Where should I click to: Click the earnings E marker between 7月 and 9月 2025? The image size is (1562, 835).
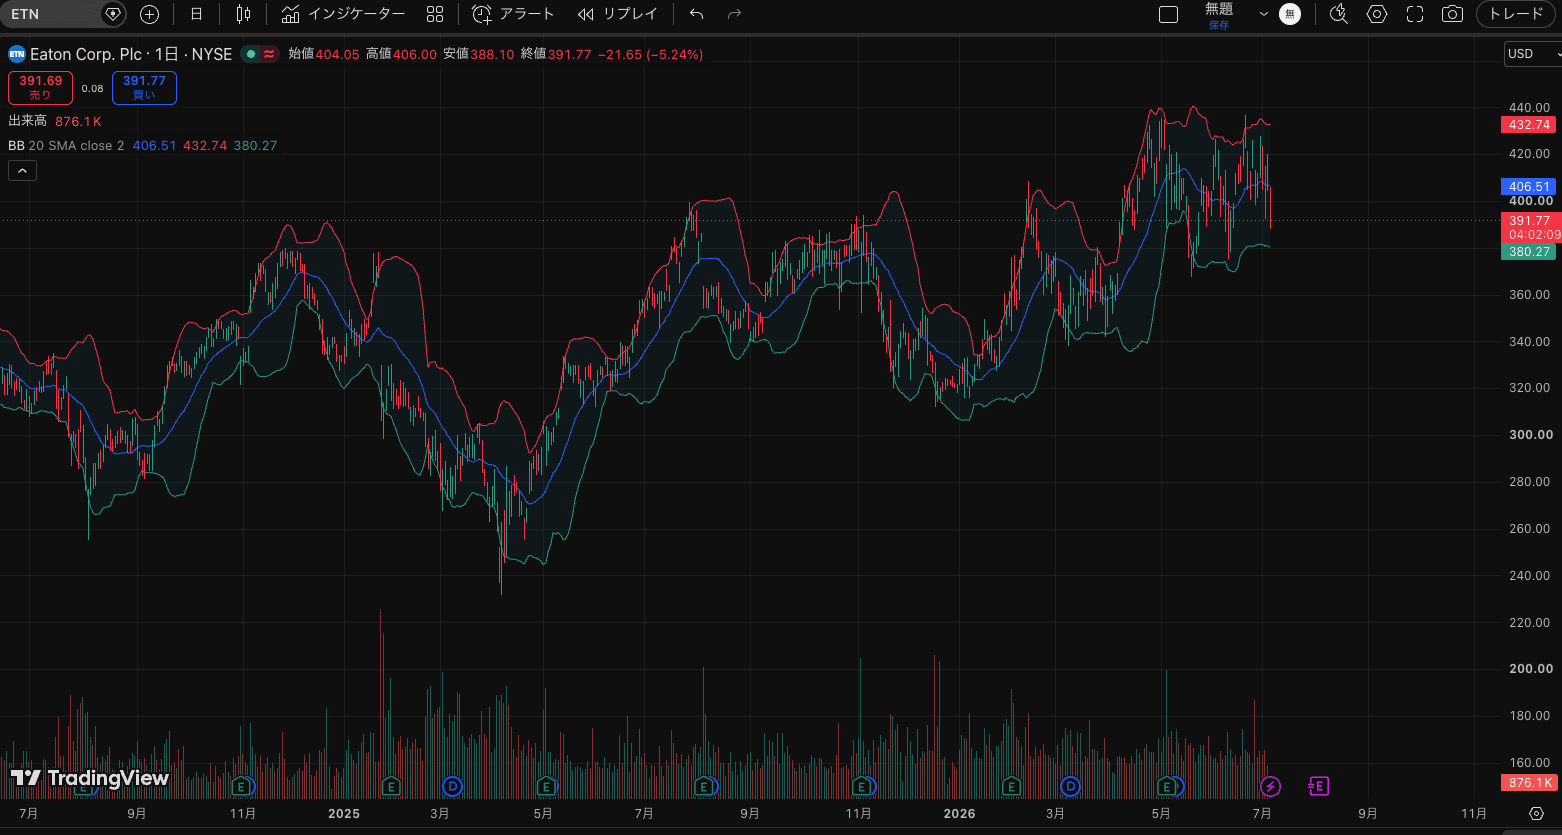tap(705, 786)
